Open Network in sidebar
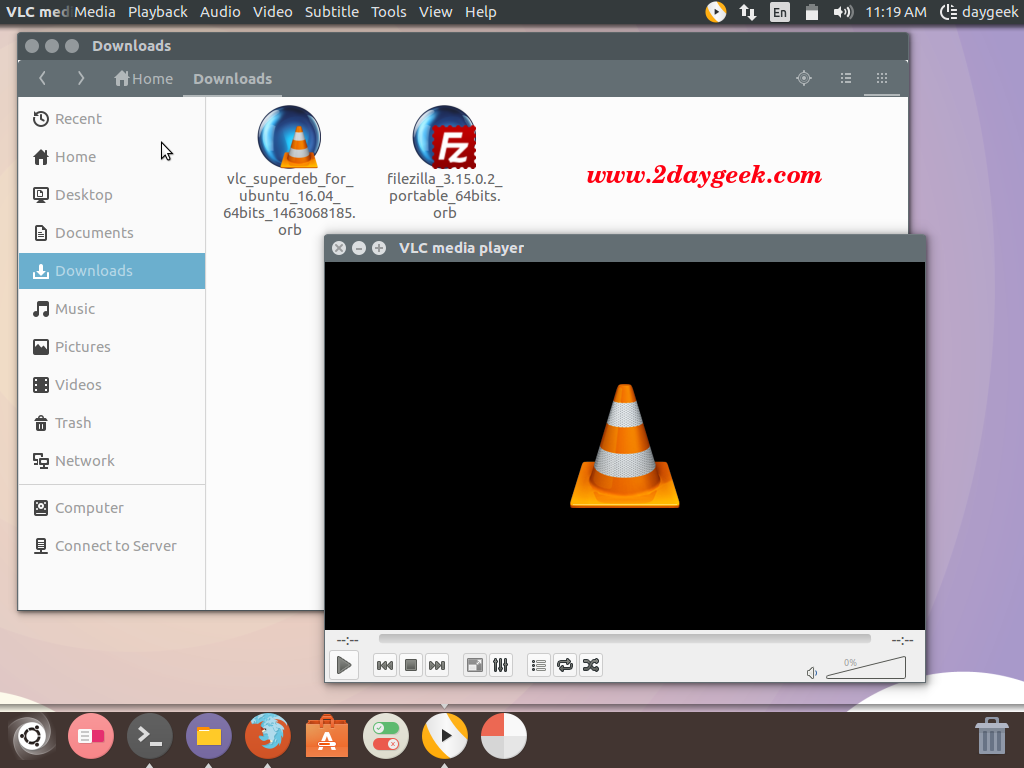1024x768 pixels. click(x=112, y=460)
